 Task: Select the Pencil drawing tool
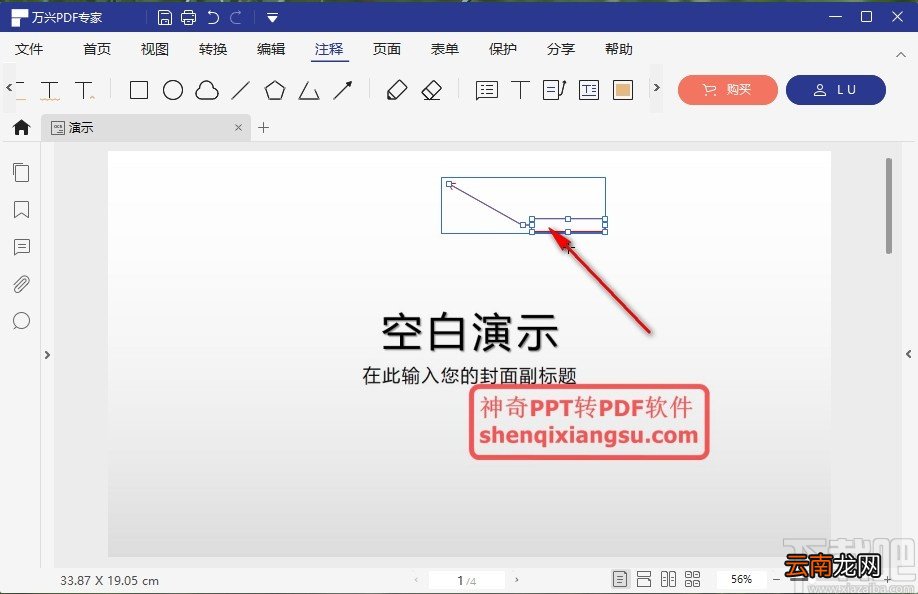pos(397,90)
